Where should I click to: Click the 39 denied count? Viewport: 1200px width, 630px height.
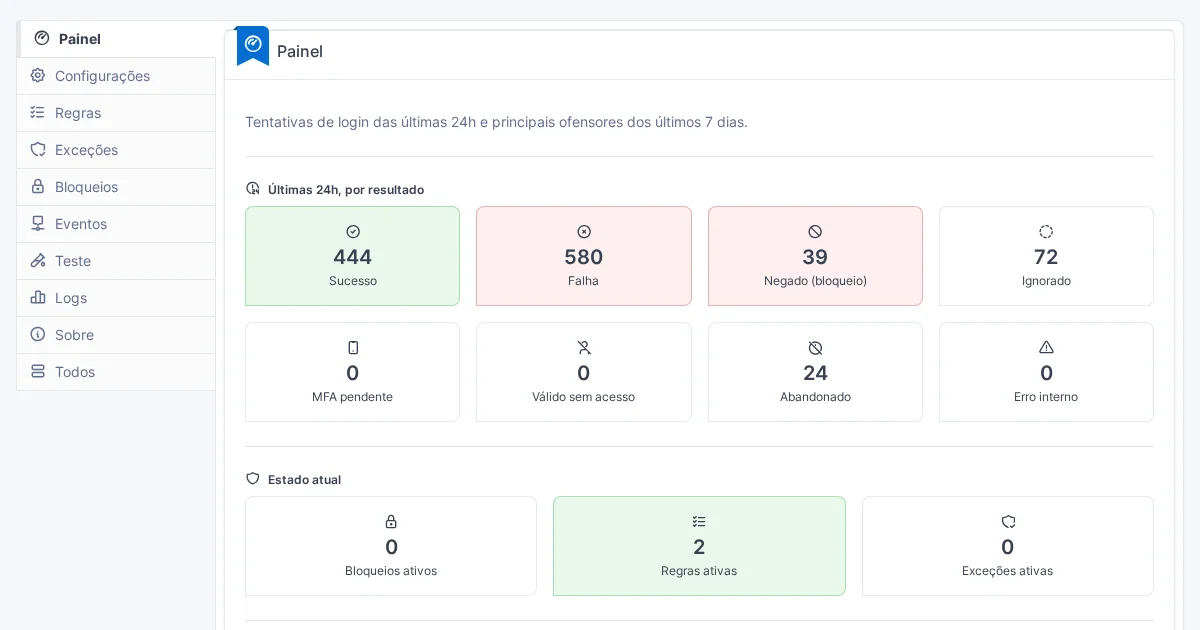point(815,257)
